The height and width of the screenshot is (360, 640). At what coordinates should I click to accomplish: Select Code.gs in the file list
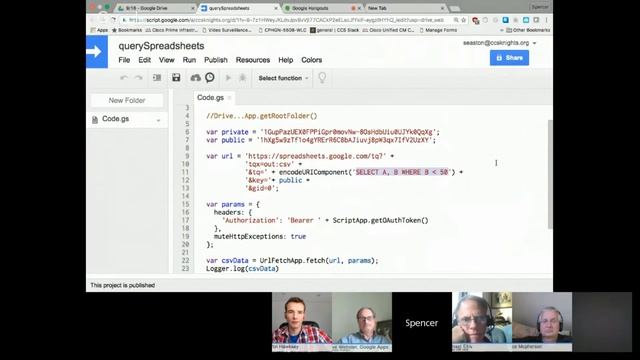[127, 119]
